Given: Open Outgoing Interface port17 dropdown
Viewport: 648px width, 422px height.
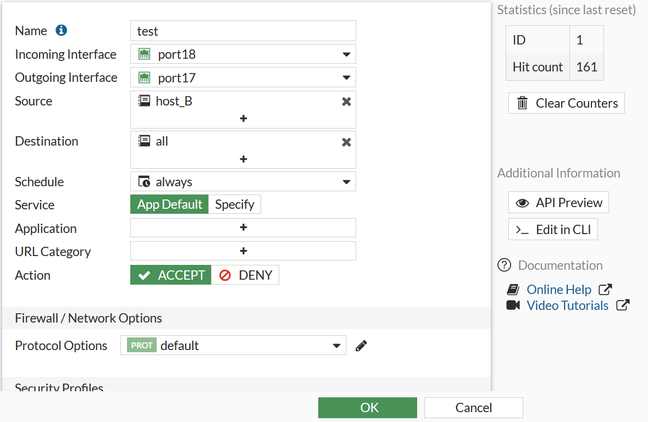Looking at the screenshot, I should pyautogui.click(x=243, y=77).
